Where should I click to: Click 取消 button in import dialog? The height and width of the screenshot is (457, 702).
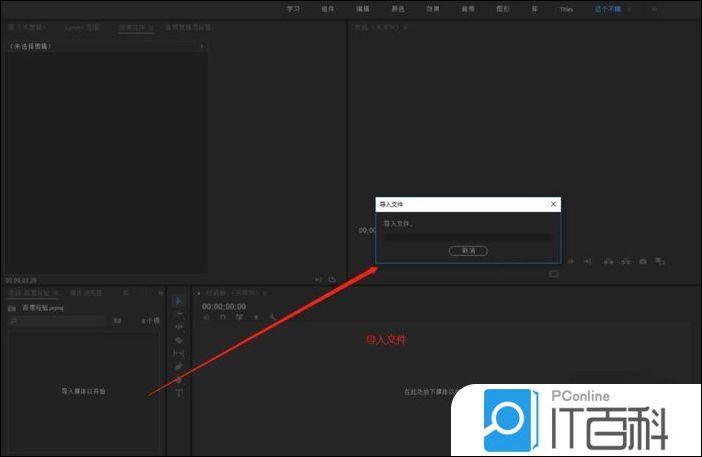468,251
